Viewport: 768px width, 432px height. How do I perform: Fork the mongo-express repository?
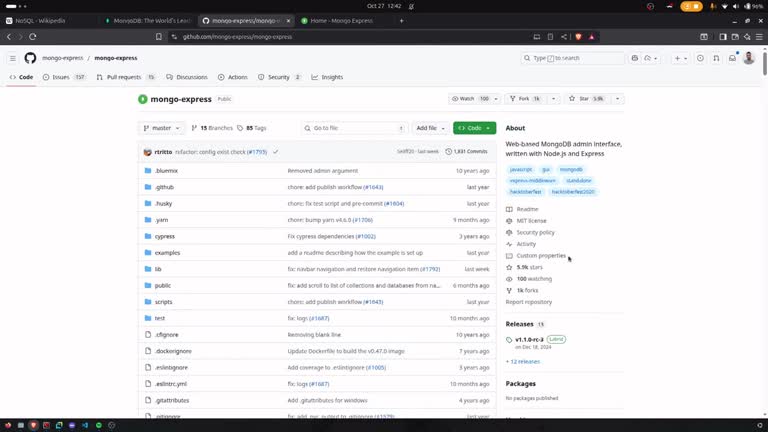tap(527, 99)
